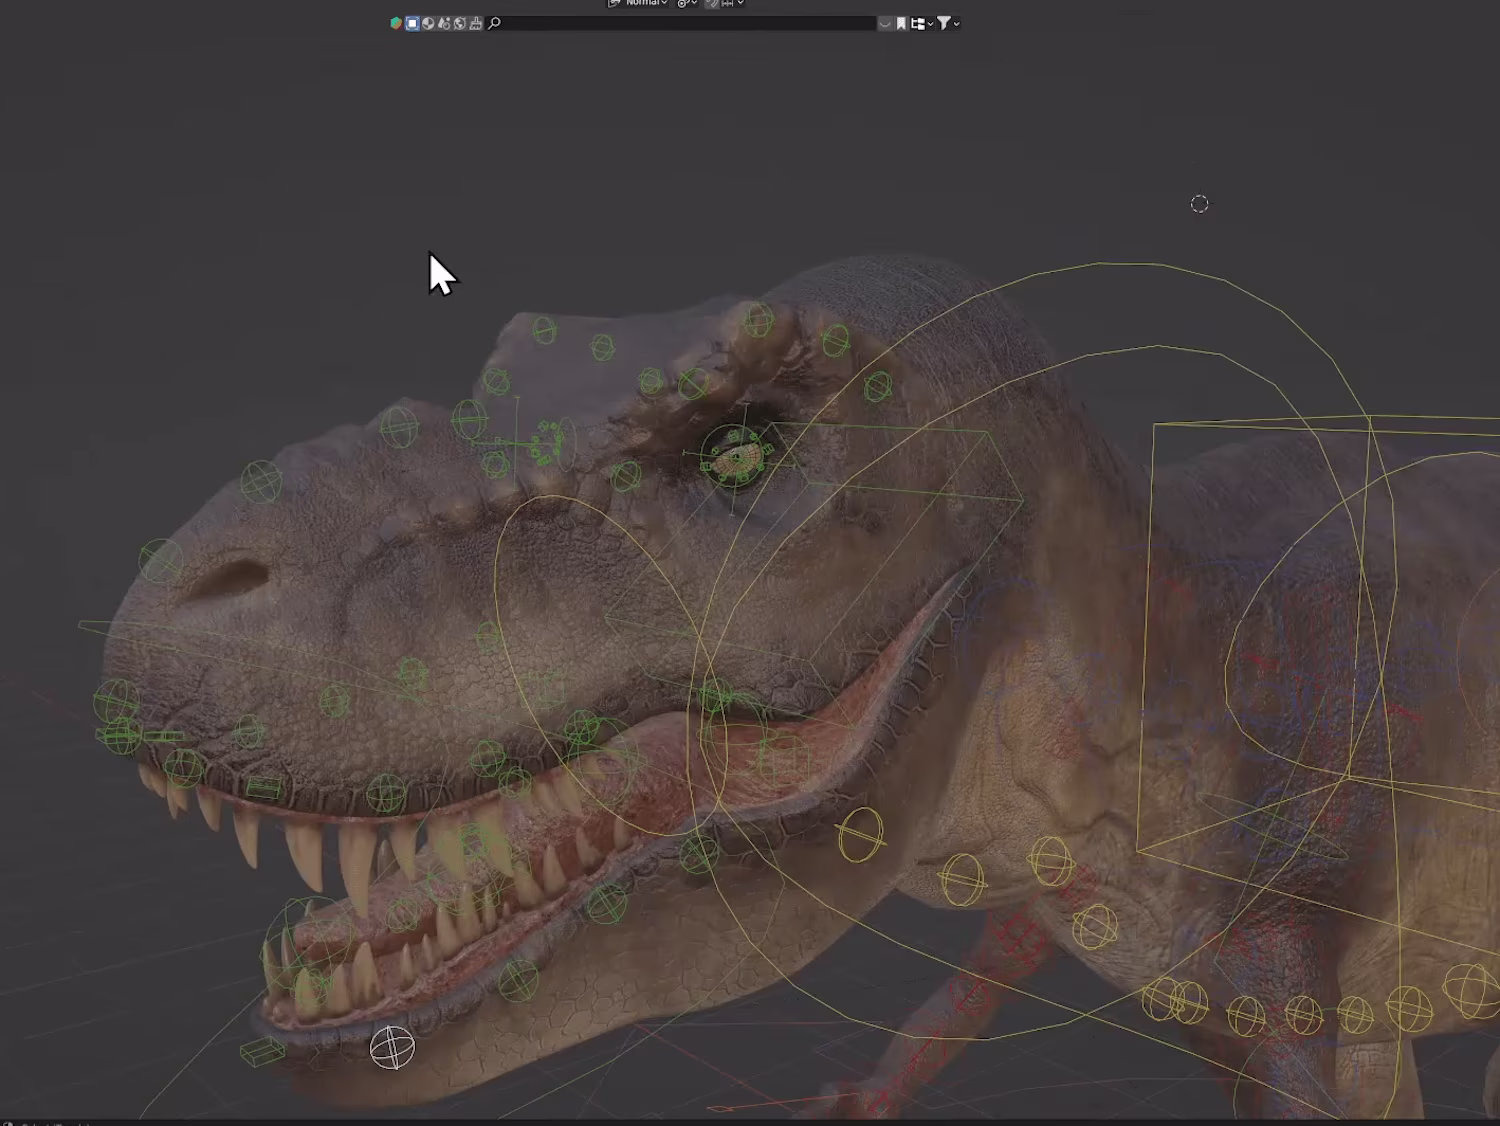Open the funnel filter dropdown

948,23
